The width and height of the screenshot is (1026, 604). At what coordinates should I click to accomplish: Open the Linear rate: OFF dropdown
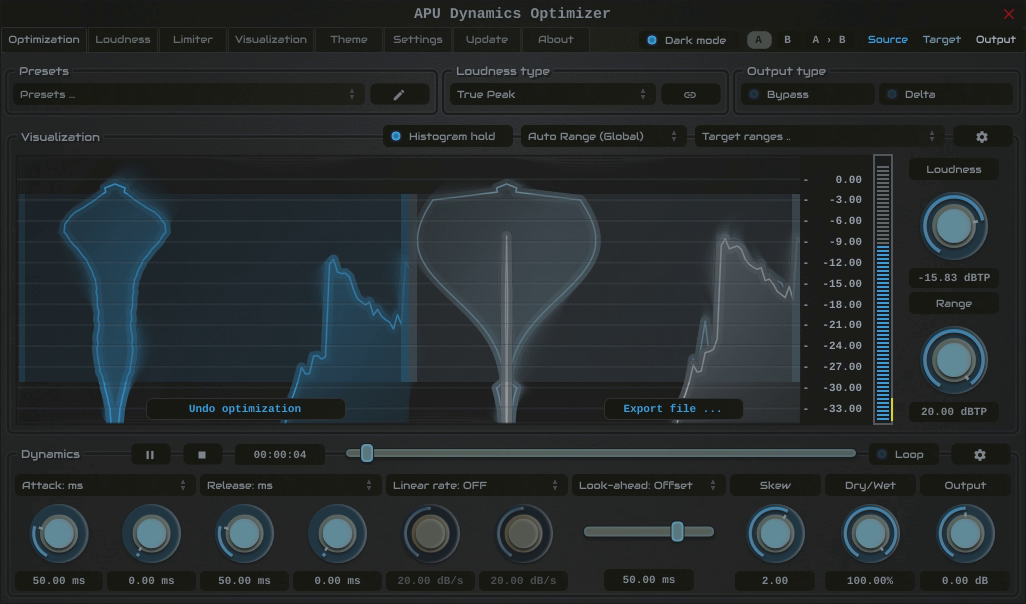click(x=476, y=486)
